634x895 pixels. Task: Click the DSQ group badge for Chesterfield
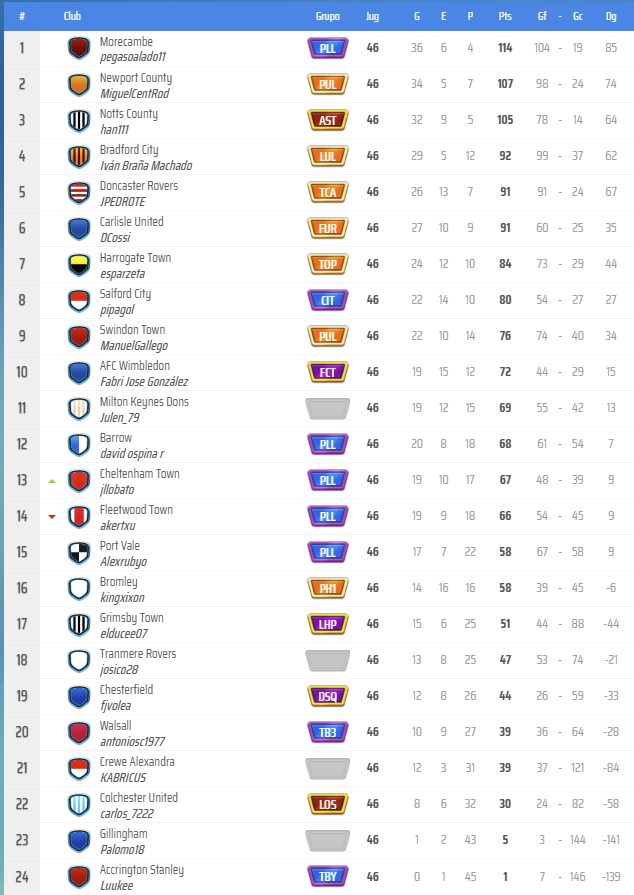[327, 696]
